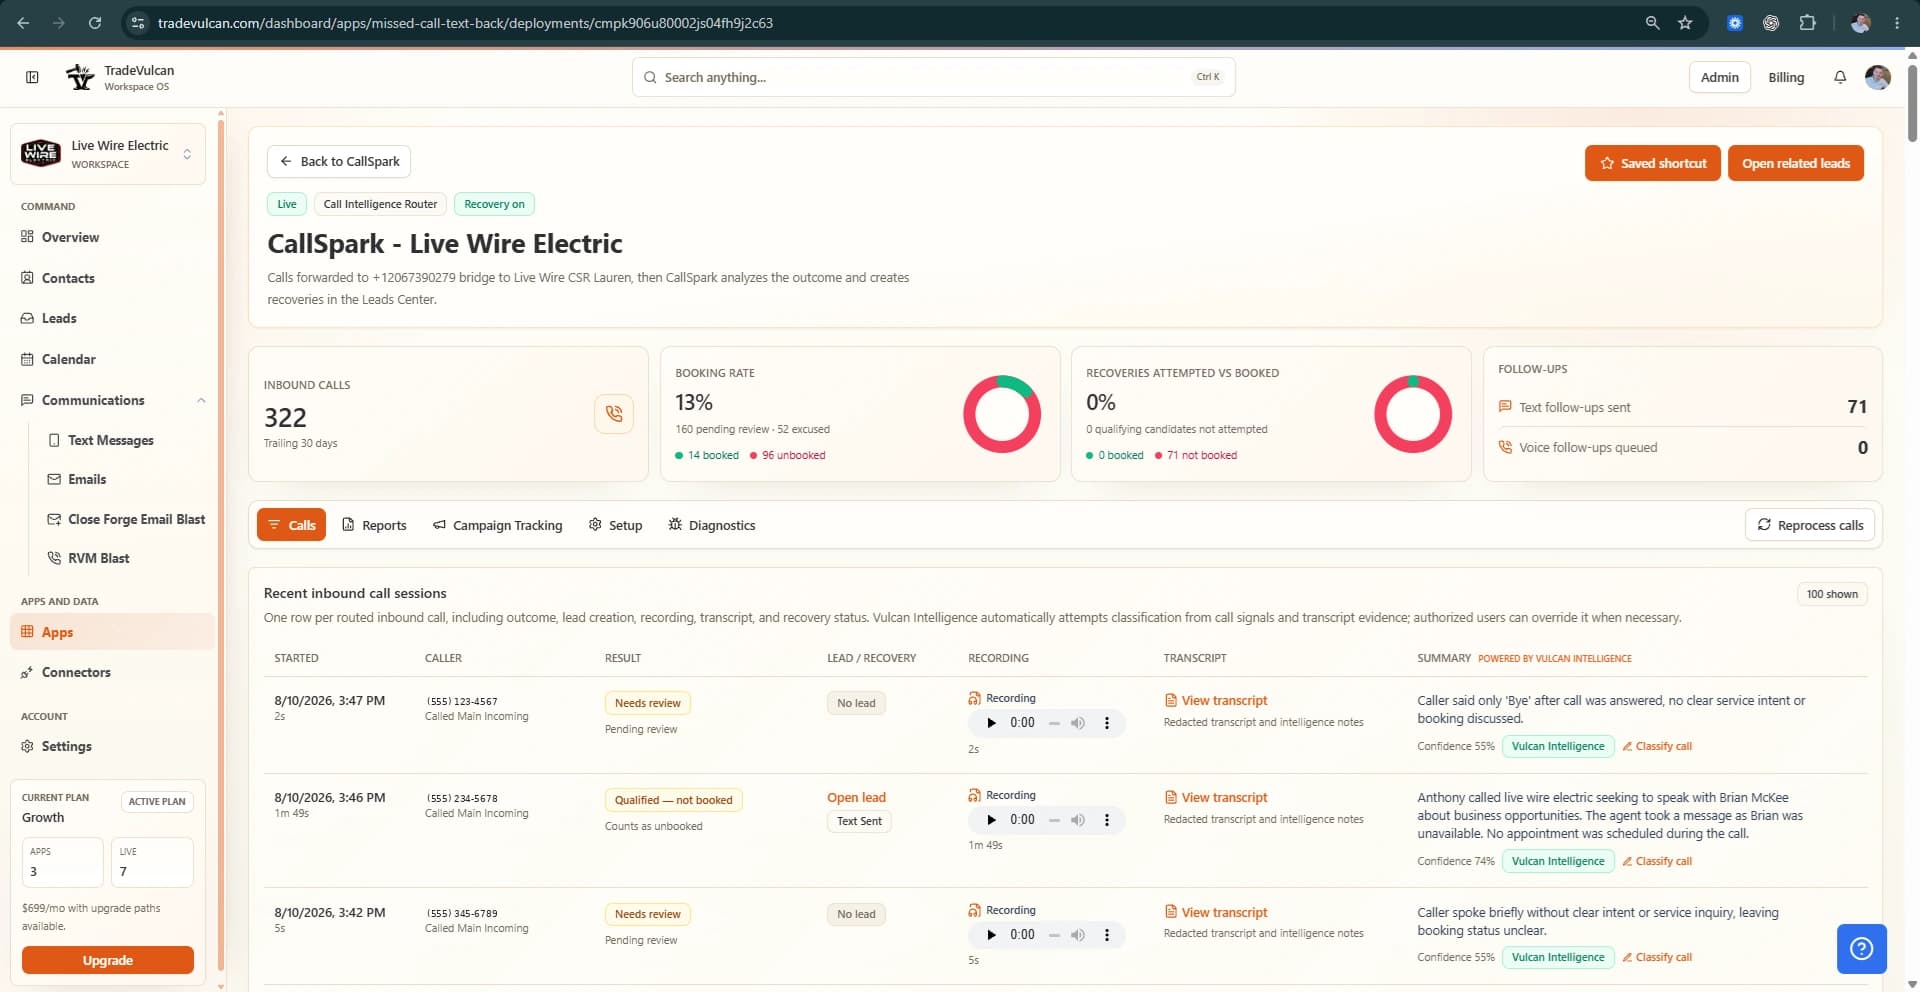1920x992 pixels.
Task: Collapse the Communications section chevron
Action: pyautogui.click(x=201, y=400)
